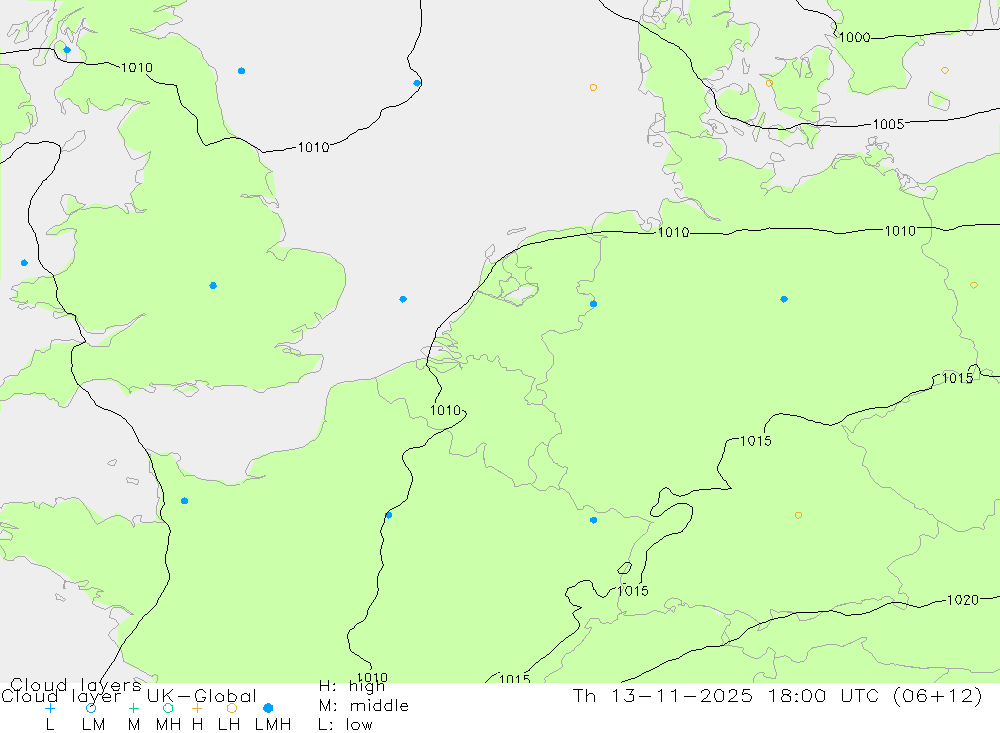The height and width of the screenshot is (733, 1000).
Task: Click the orange circle LH legend symbol
Action: pos(232,708)
